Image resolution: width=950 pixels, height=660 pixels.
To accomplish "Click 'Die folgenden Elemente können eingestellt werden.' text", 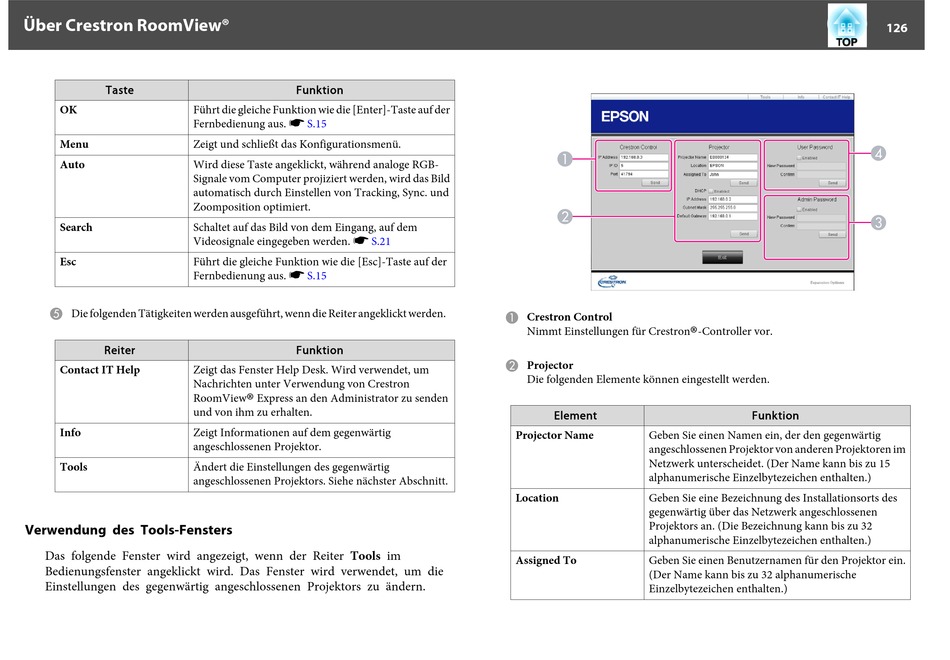I will point(648,380).
